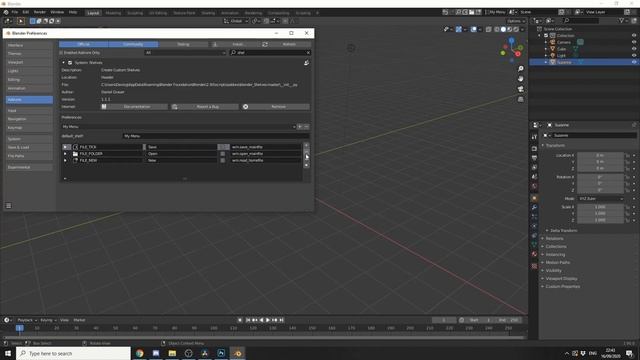Toggle the Official add-ons filter
This screenshot has width=640, height=360.
[x=84, y=44]
